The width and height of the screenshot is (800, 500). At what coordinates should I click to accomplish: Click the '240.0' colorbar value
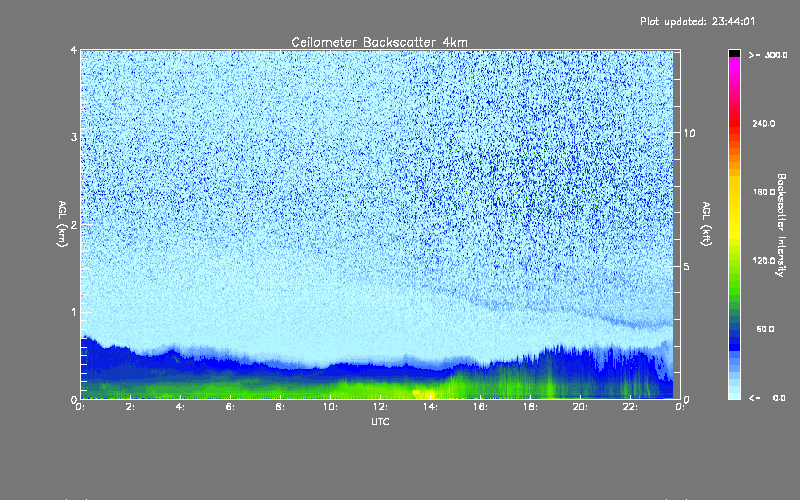click(x=764, y=123)
